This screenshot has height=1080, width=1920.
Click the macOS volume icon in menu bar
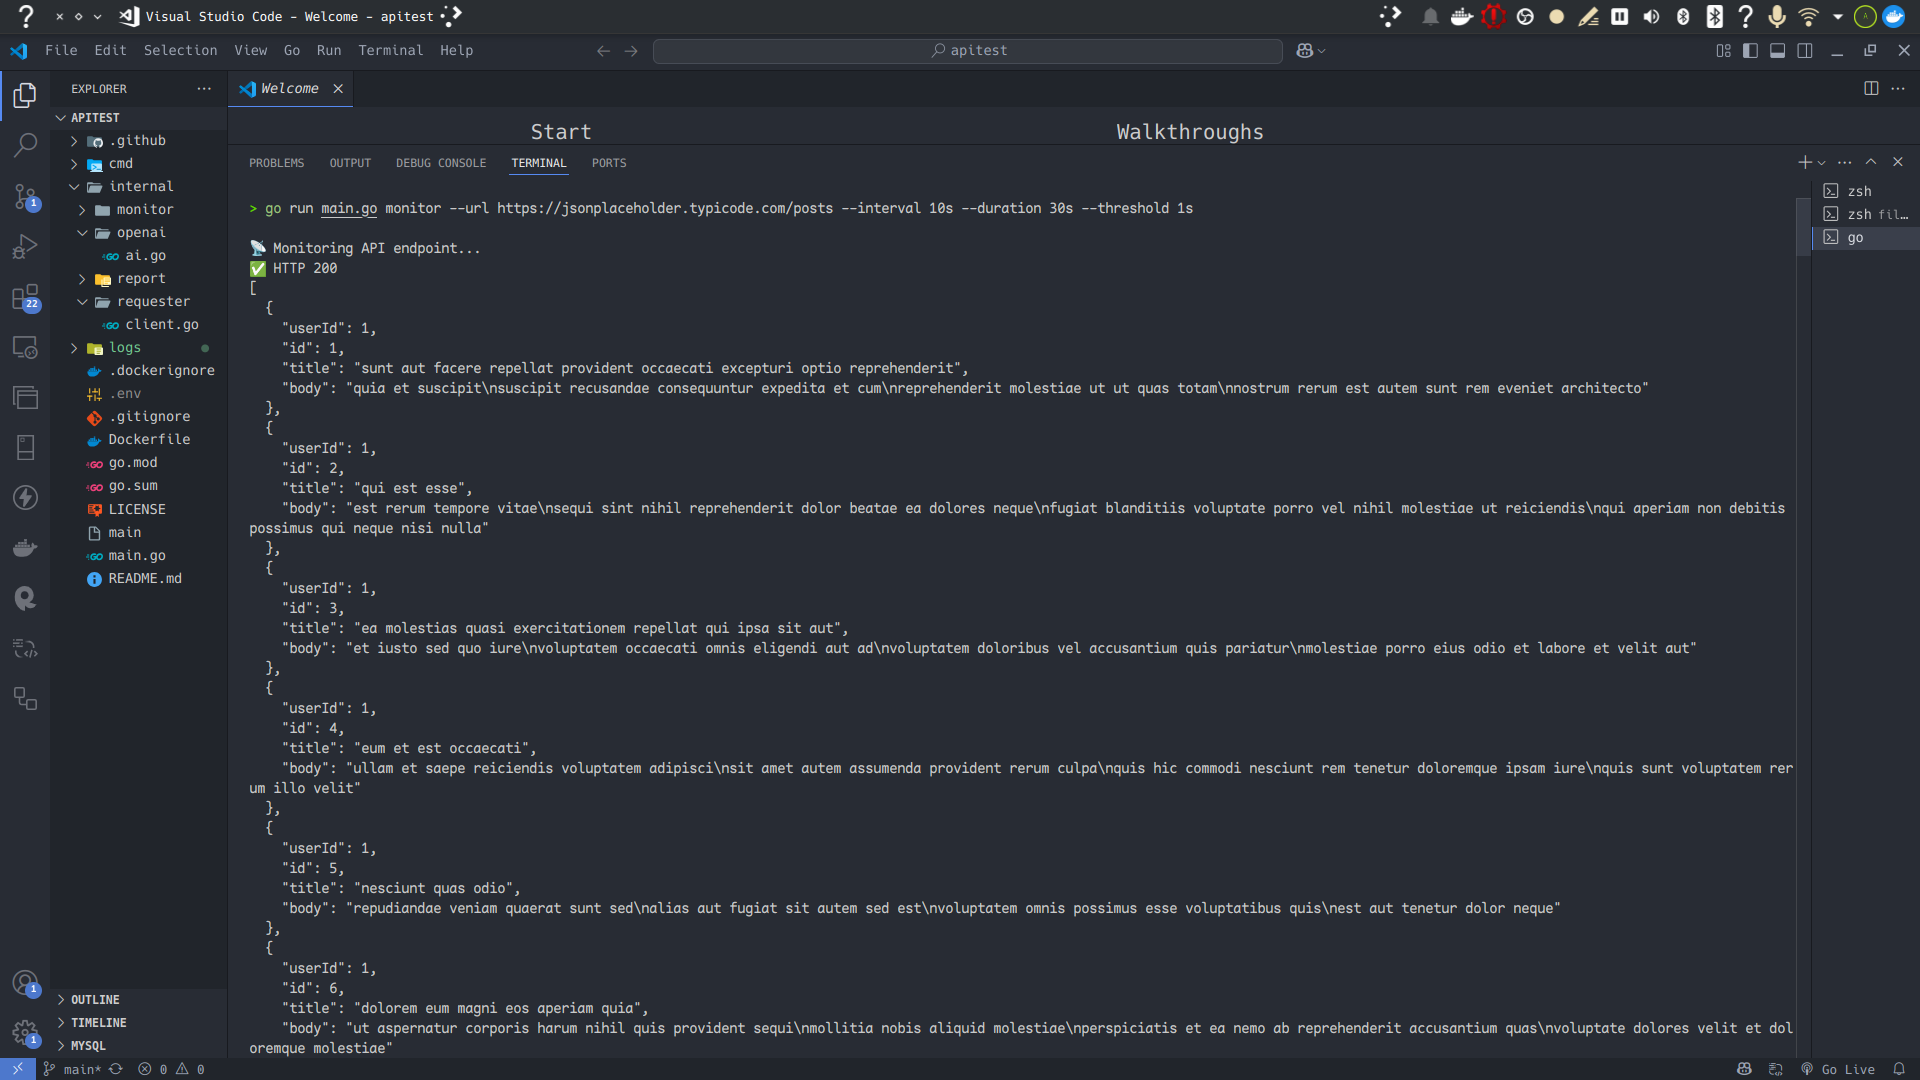pos(1651,16)
